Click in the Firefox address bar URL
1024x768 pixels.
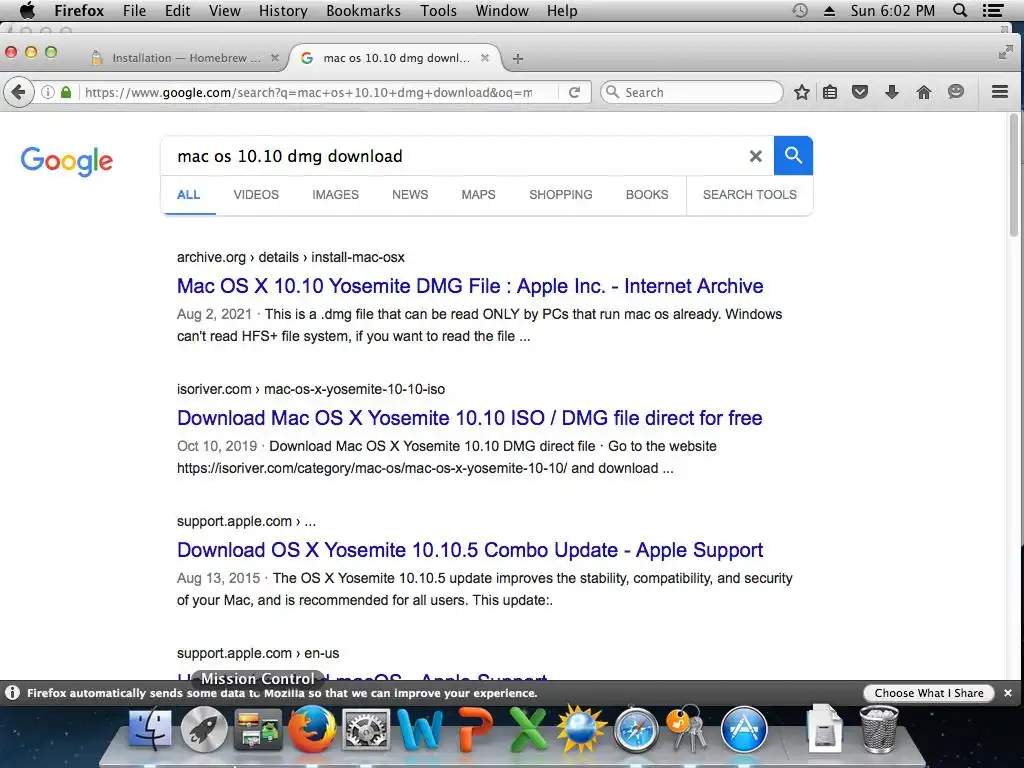[x=308, y=92]
